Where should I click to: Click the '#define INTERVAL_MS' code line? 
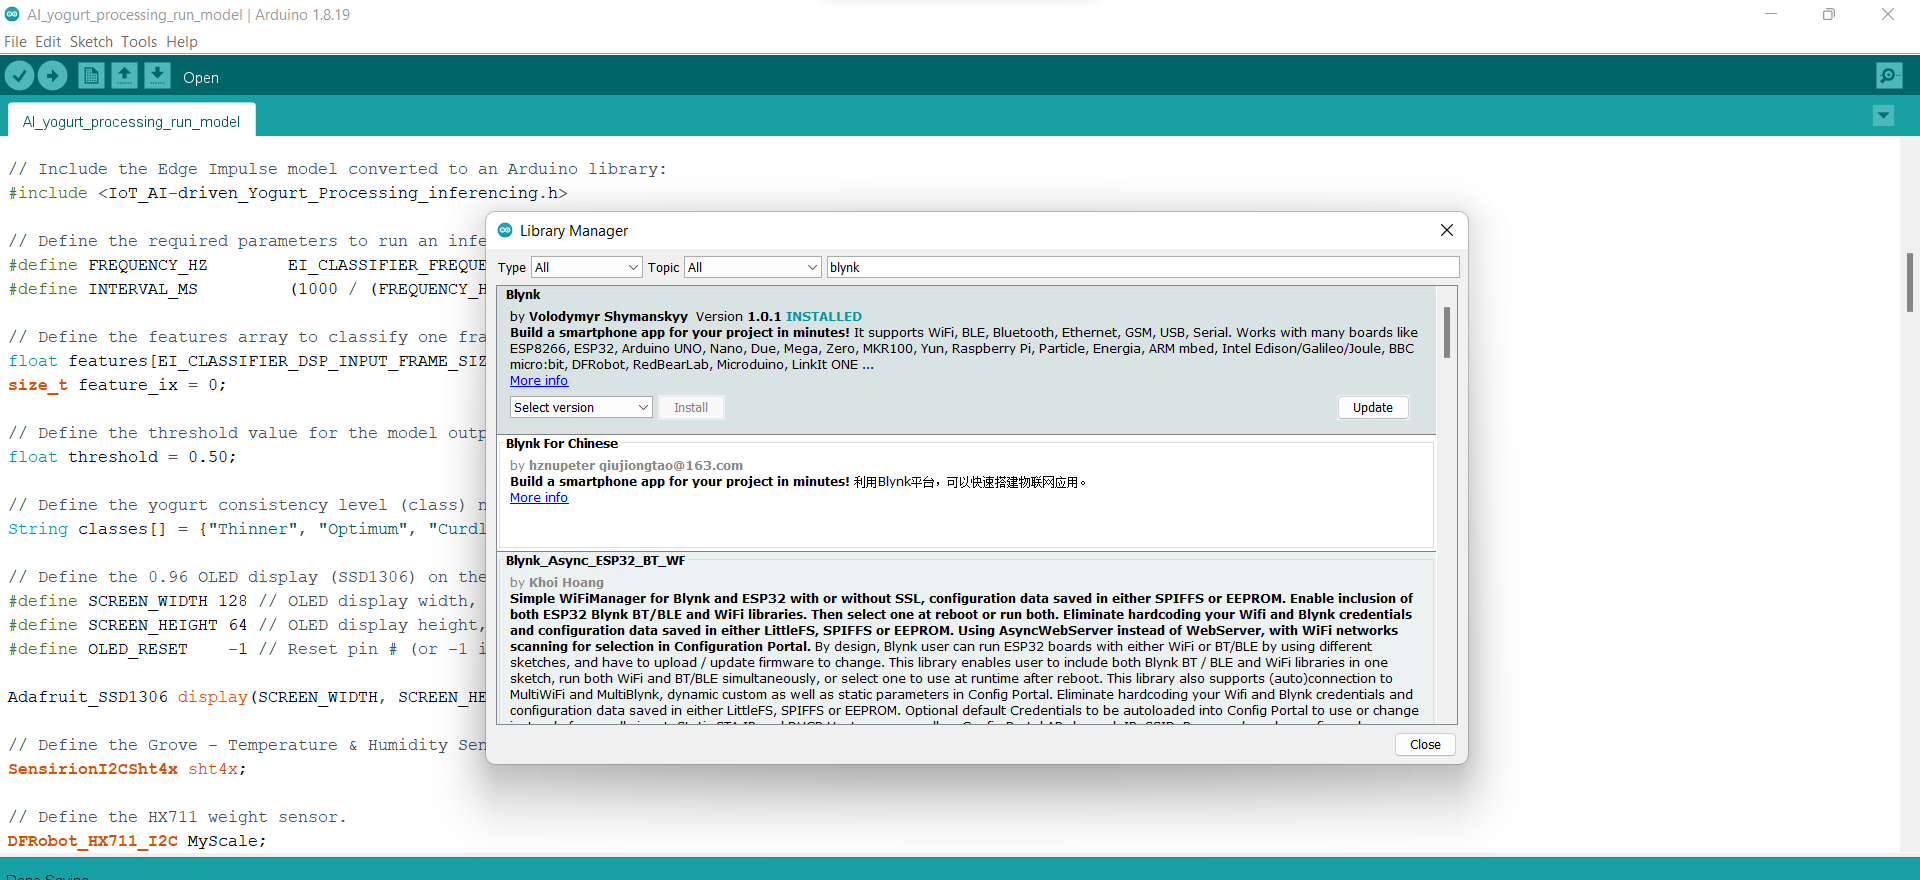(246, 289)
